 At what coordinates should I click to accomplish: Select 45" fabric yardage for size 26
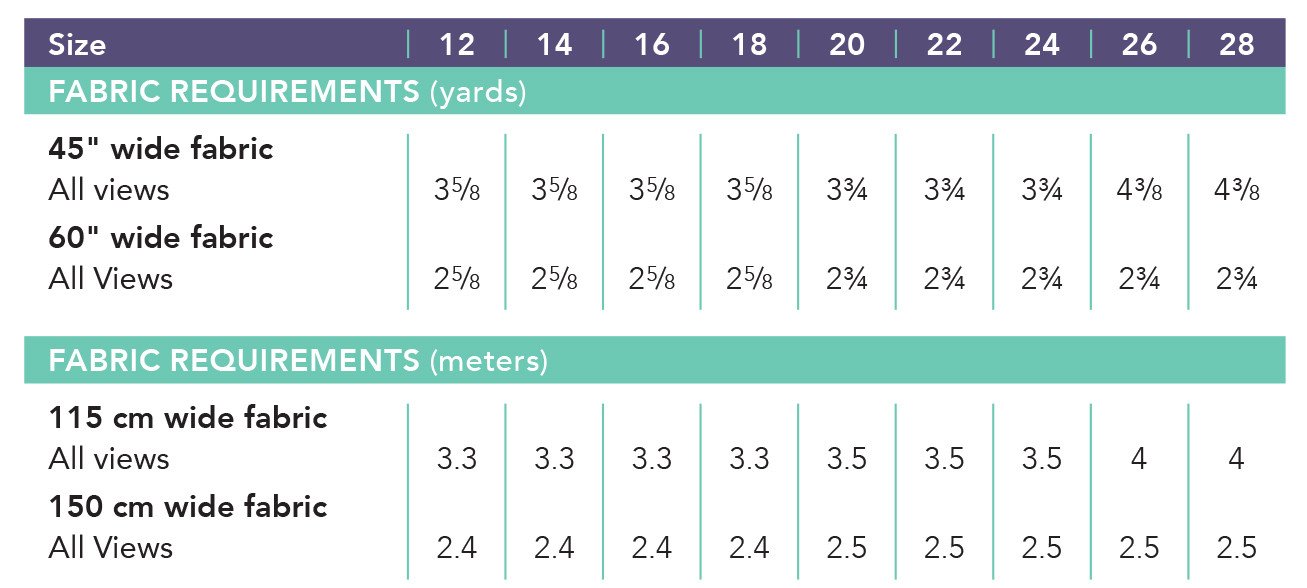click(1139, 190)
